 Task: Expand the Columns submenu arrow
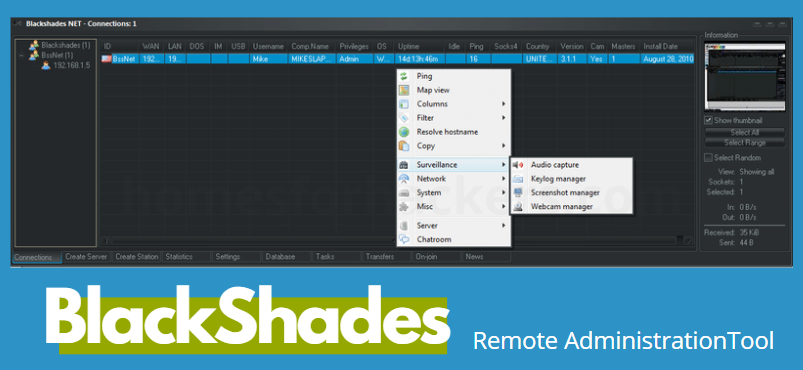coord(504,104)
